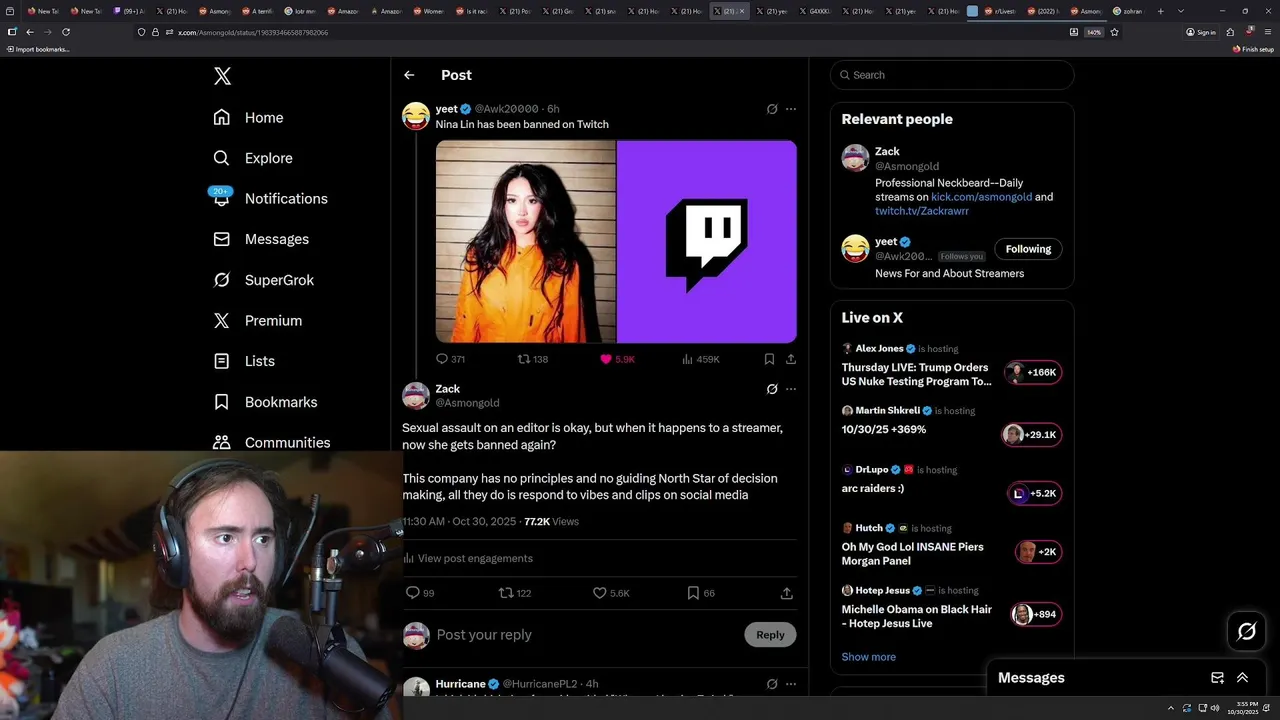The image size is (1280, 720).
Task: Click the X logo home icon
Action: click(x=222, y=76)
